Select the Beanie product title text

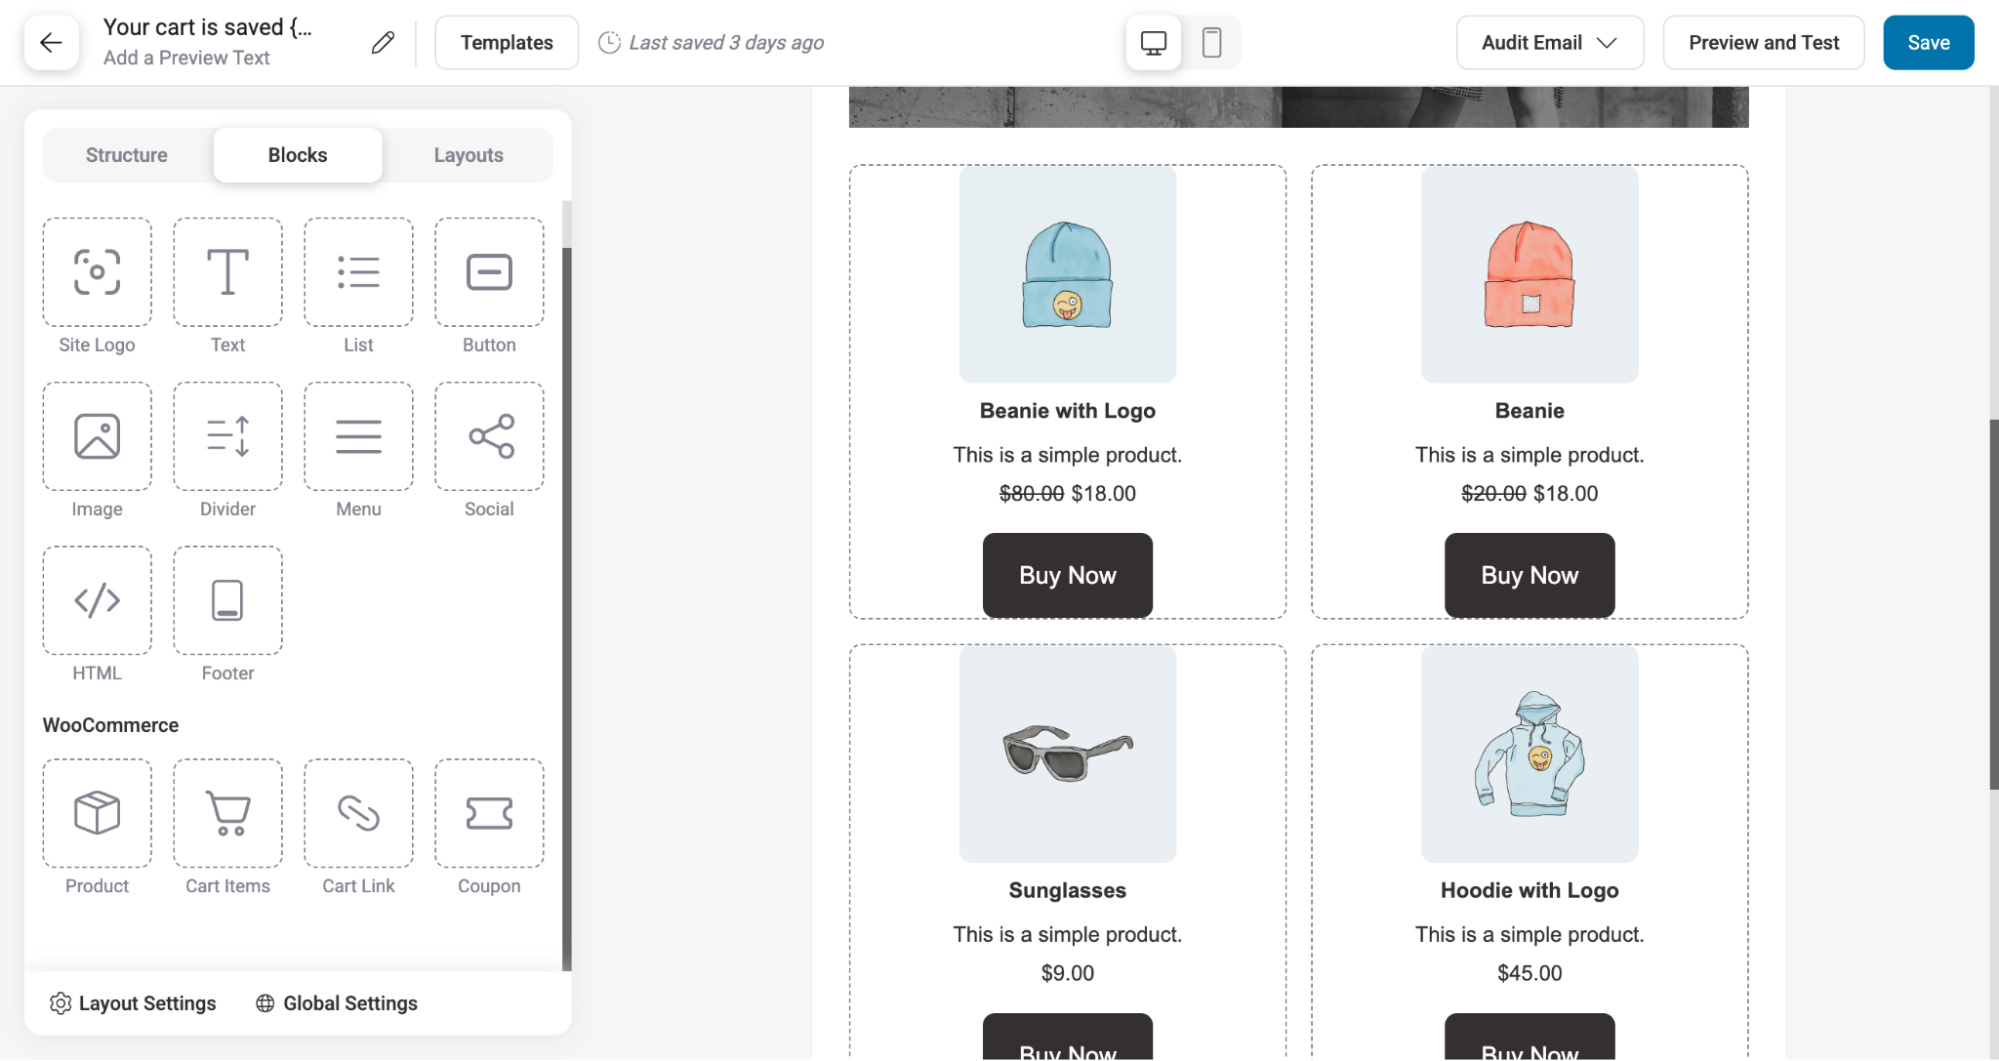click(1529, 411)
